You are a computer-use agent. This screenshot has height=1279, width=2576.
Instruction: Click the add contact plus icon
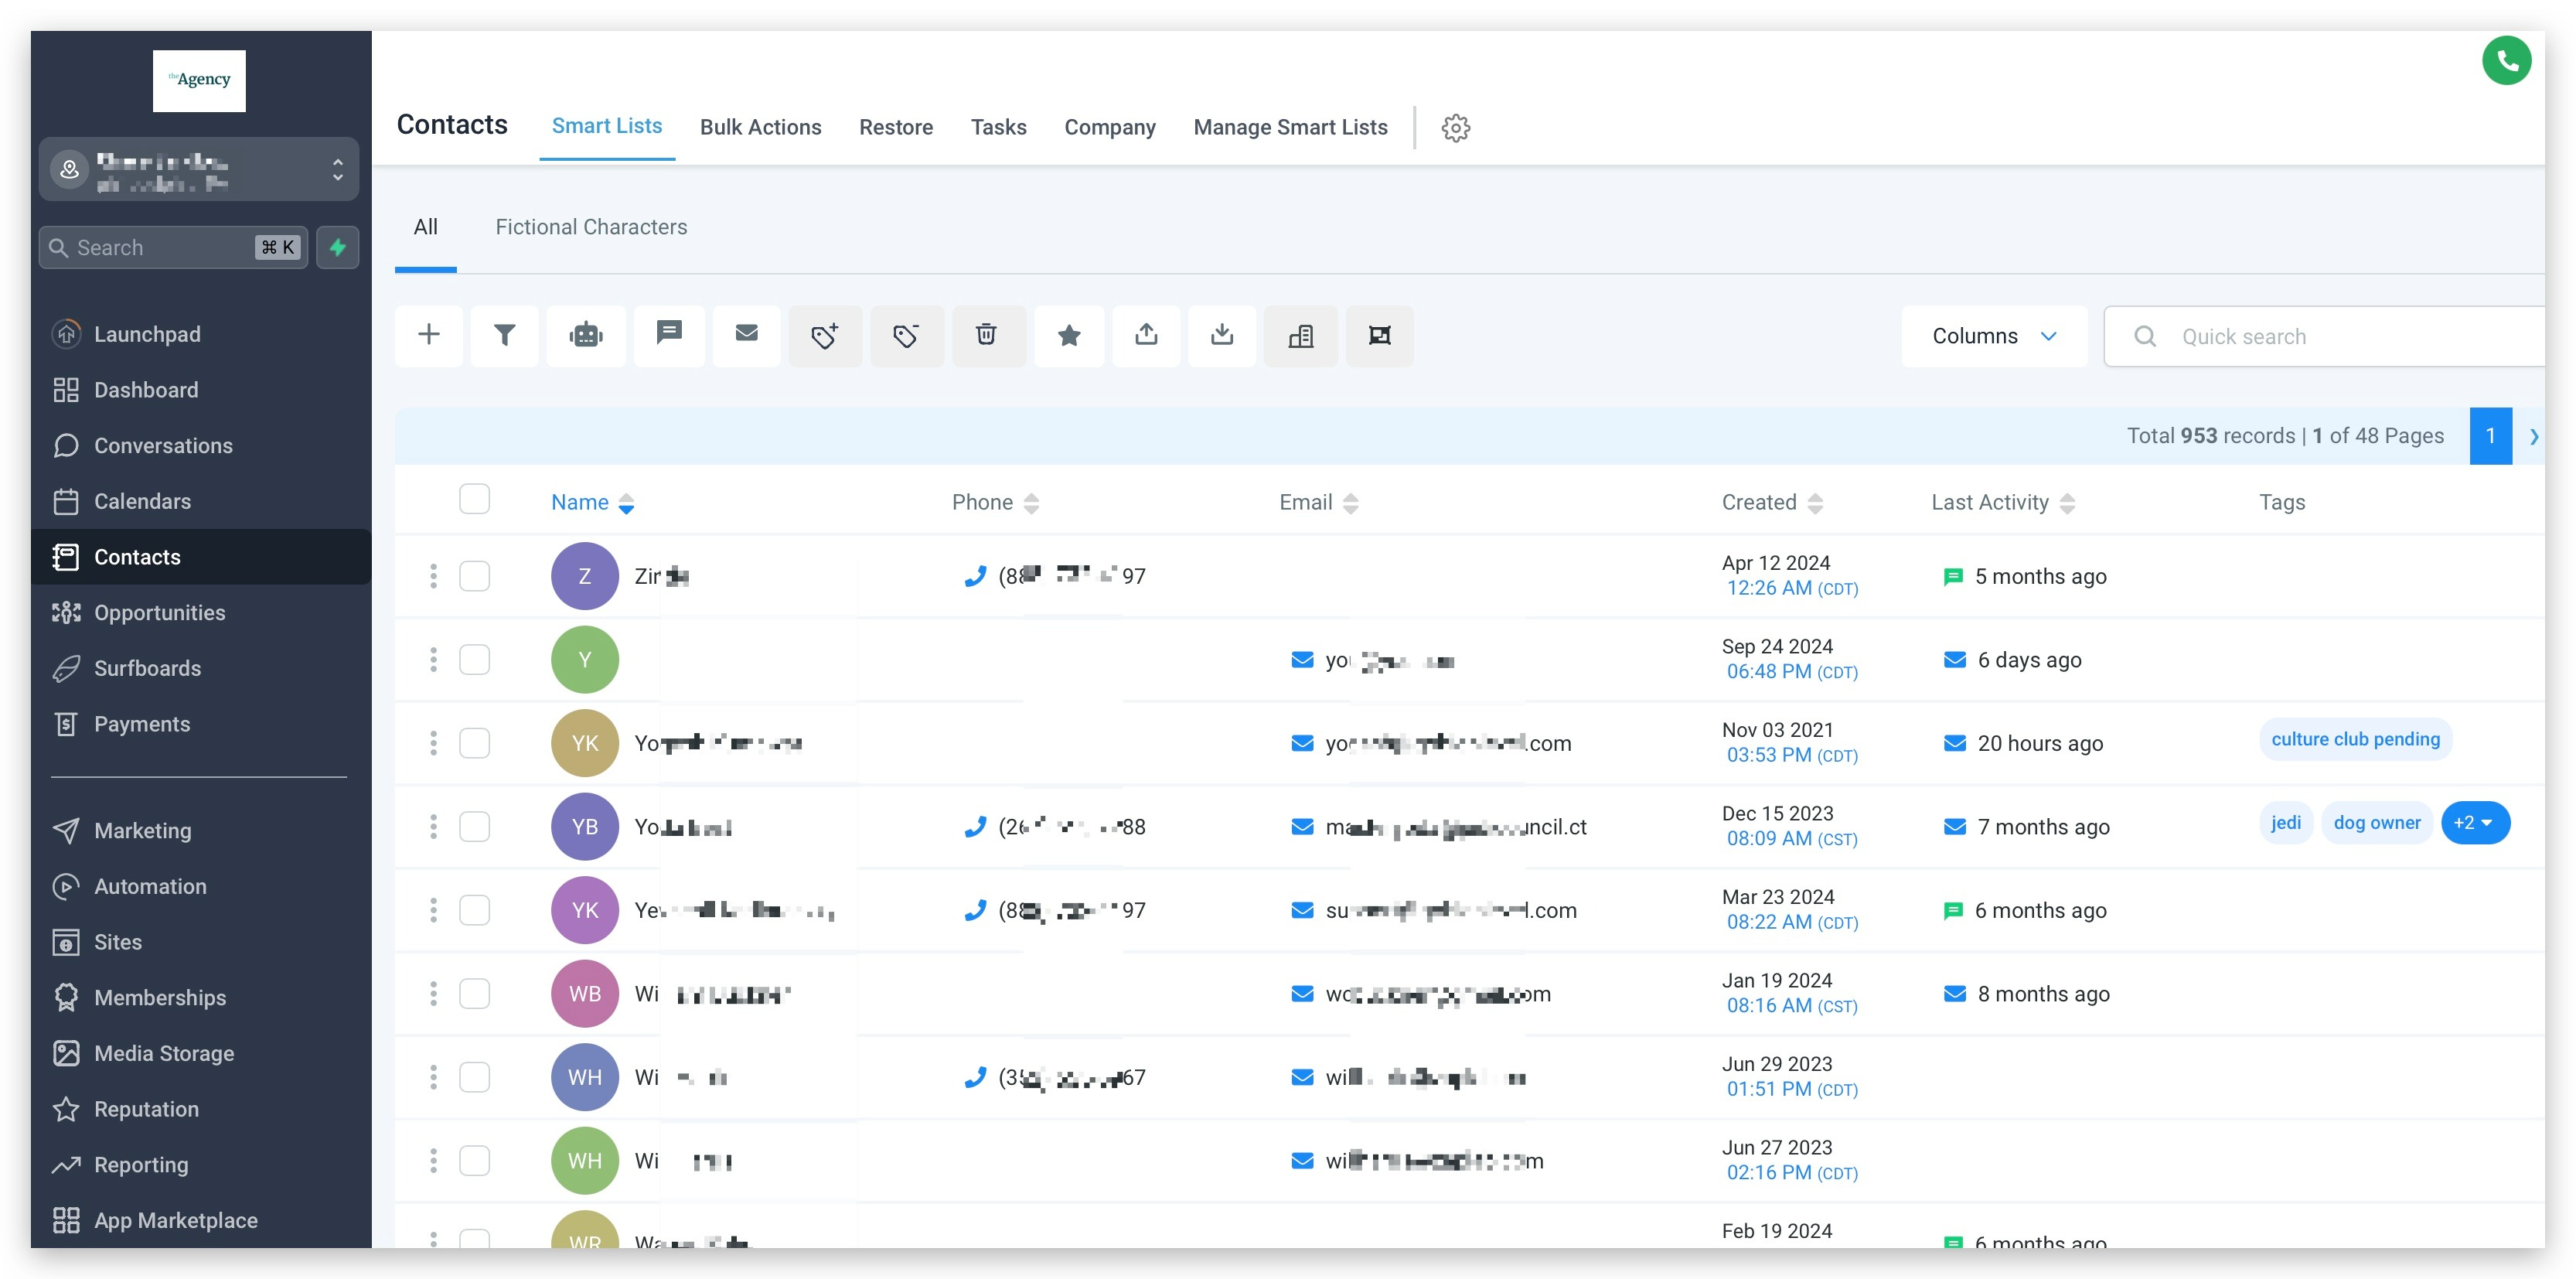[x=428, y=335]
